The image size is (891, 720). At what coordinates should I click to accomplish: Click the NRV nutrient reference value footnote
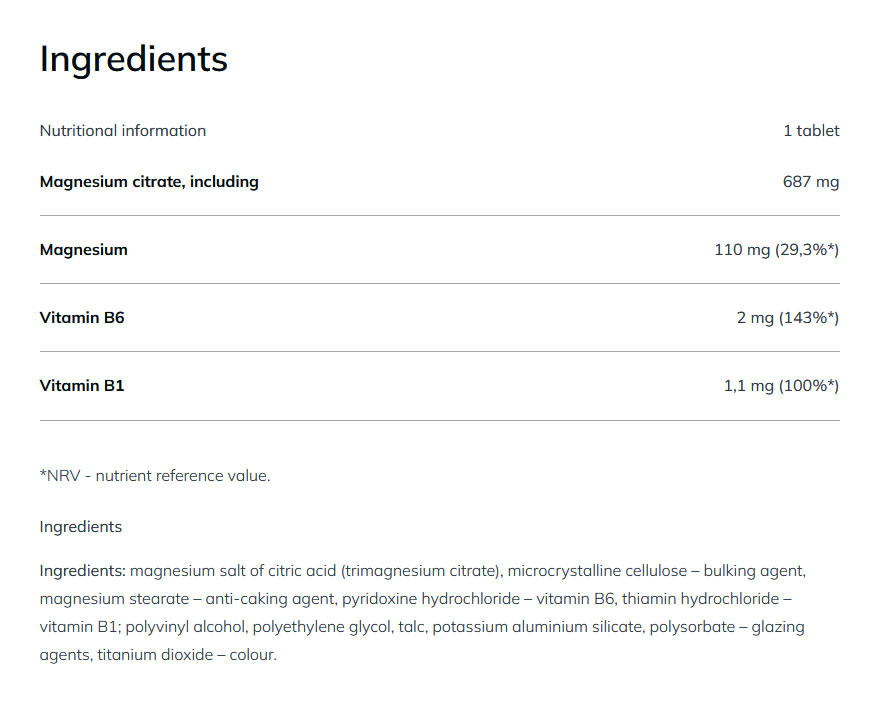[155, 476]
